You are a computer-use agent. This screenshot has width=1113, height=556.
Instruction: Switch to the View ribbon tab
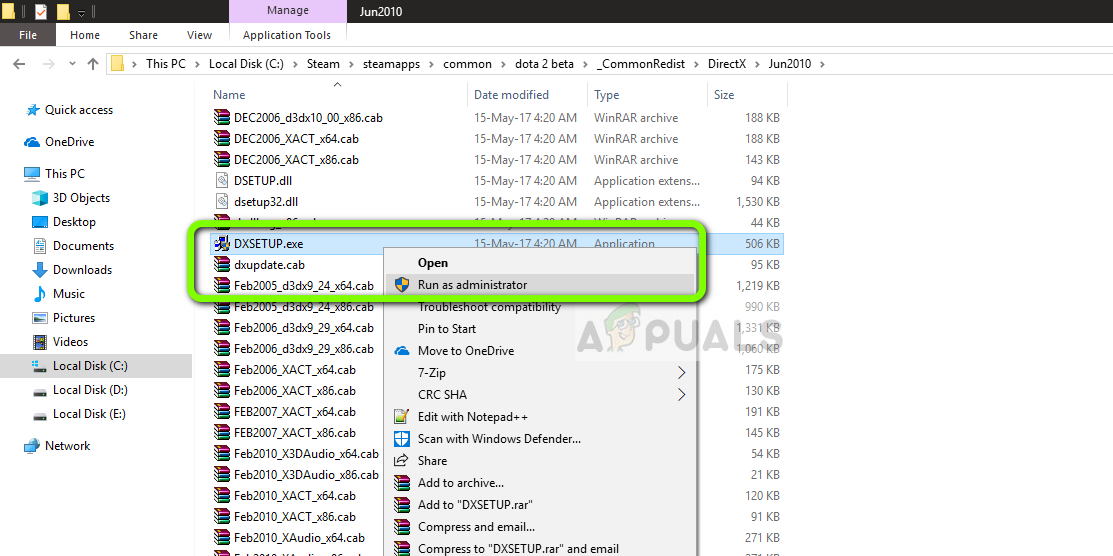pos(199,35)
